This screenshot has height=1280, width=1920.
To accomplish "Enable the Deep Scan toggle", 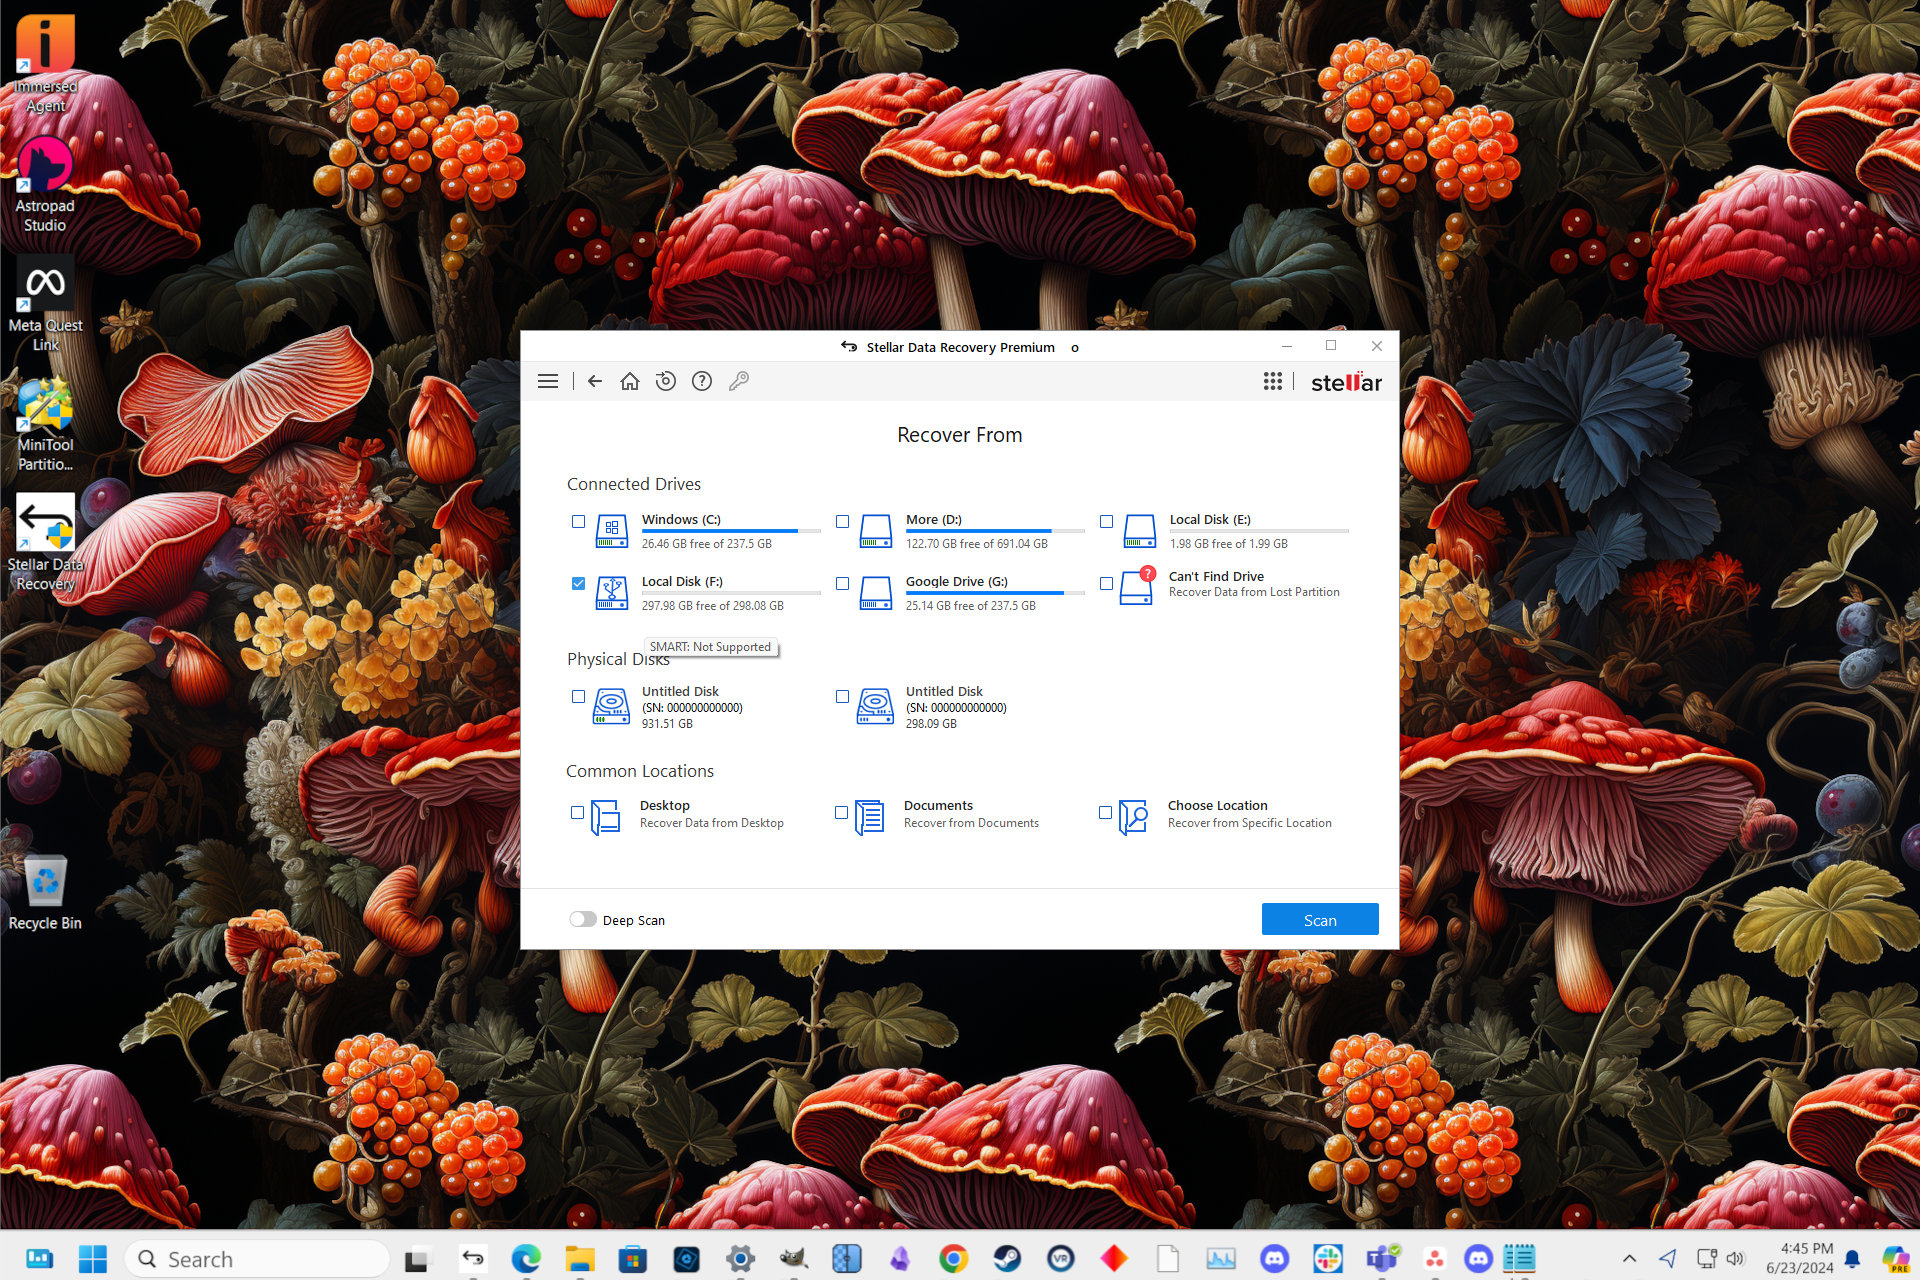I will 583,919.
